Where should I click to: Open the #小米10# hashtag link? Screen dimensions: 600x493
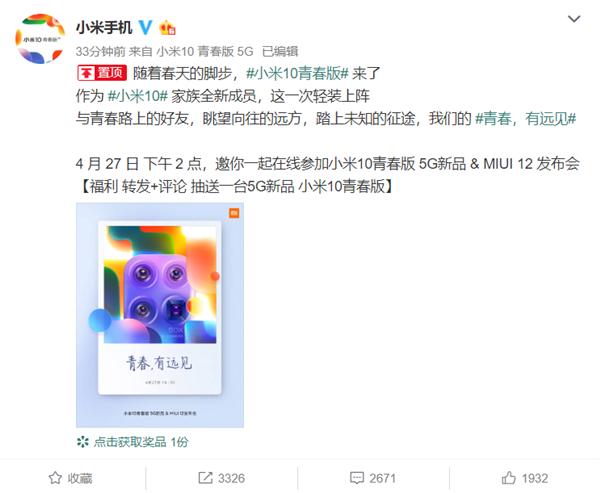tap(138, 96)
